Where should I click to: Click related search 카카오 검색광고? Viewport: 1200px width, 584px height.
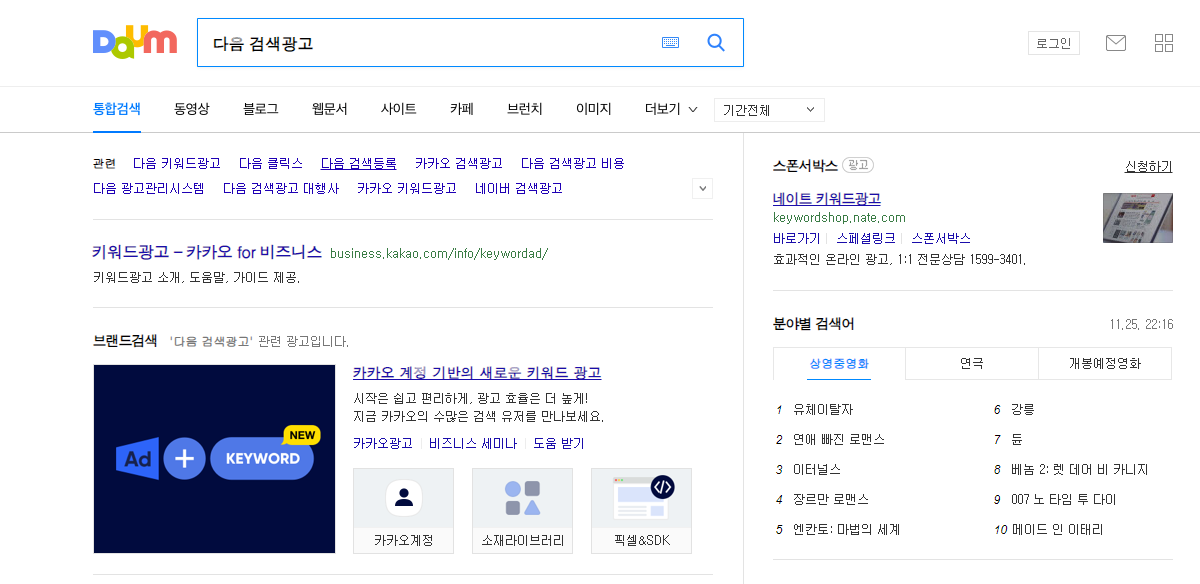tap(459, 163)
